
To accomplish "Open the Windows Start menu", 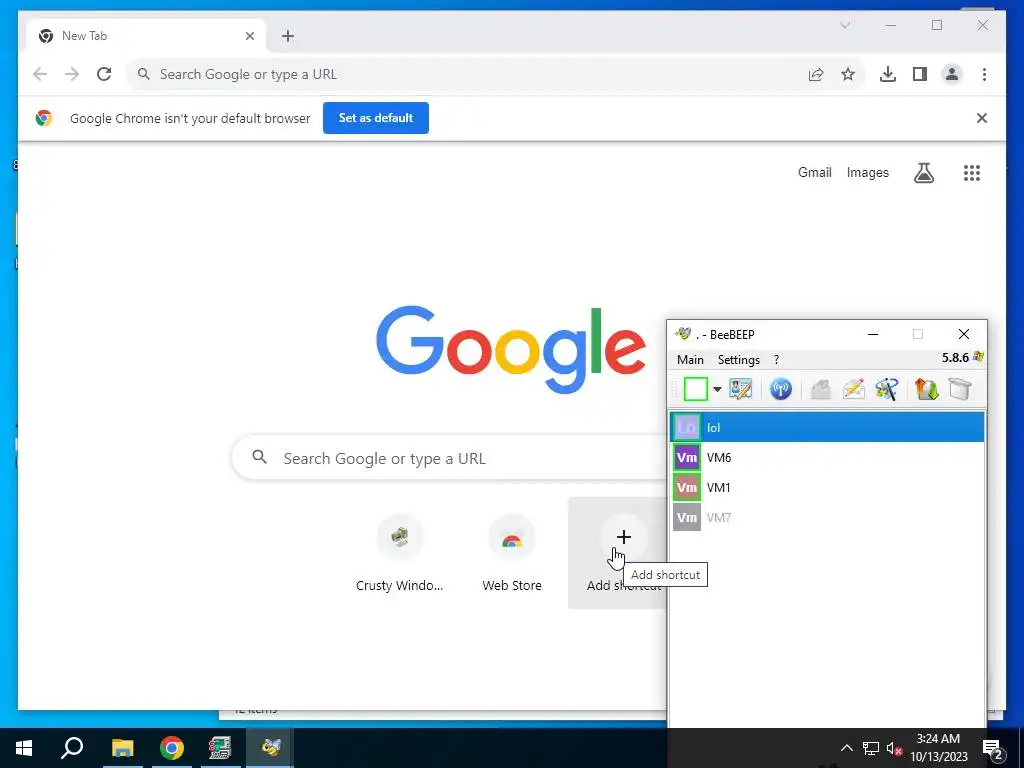I will coord(24,748).
